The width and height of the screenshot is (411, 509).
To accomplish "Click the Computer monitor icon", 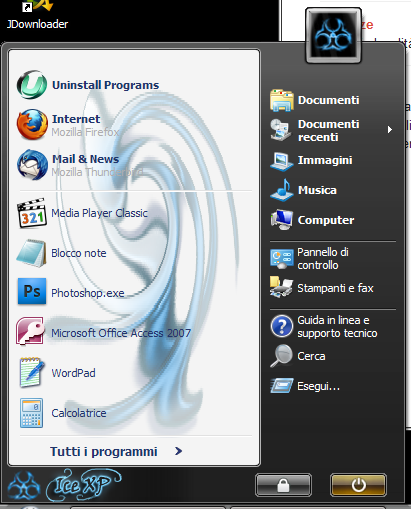I will 282,220.
